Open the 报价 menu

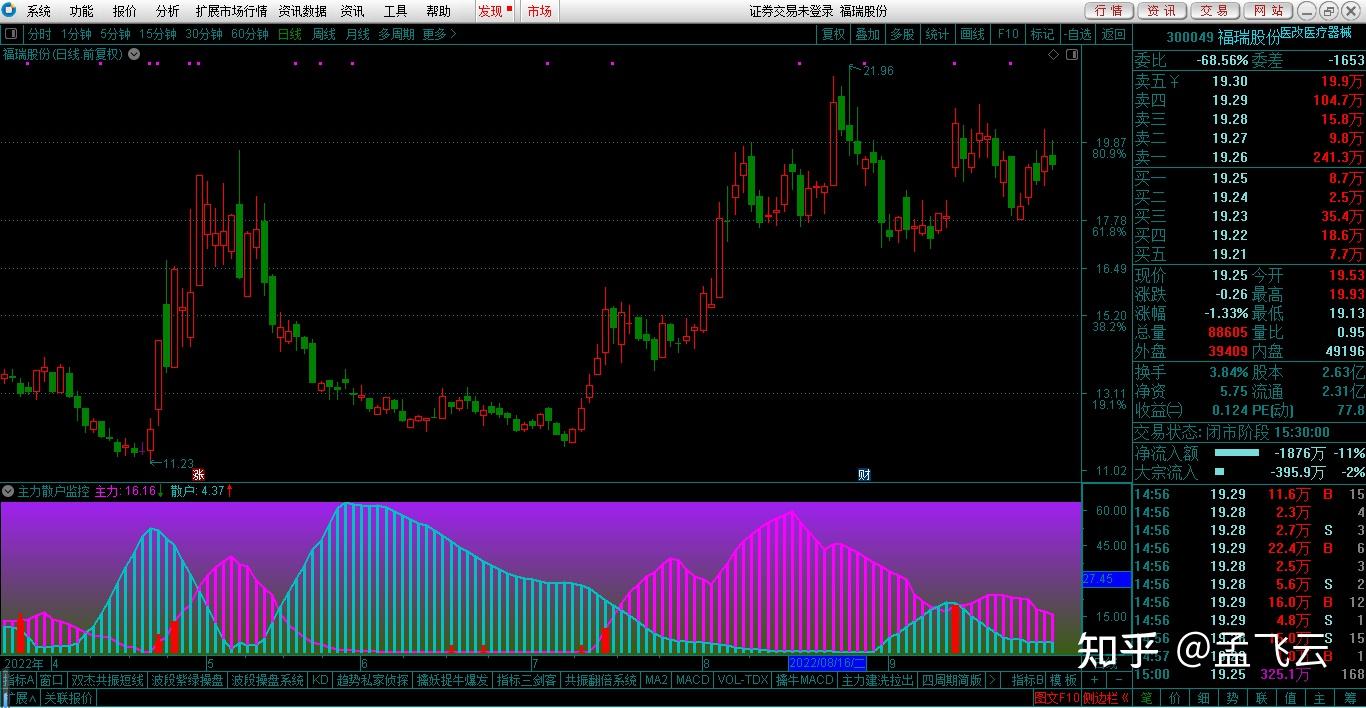(125, 11)
